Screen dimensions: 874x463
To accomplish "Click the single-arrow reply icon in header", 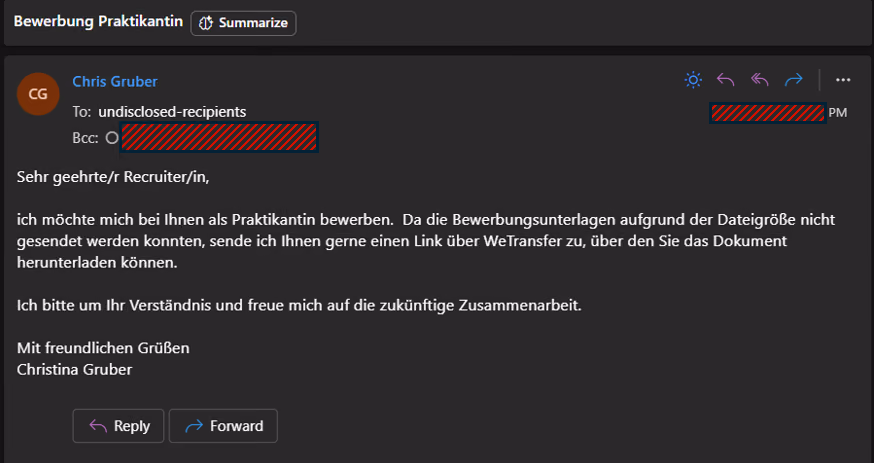I will [x=725, y=80].
